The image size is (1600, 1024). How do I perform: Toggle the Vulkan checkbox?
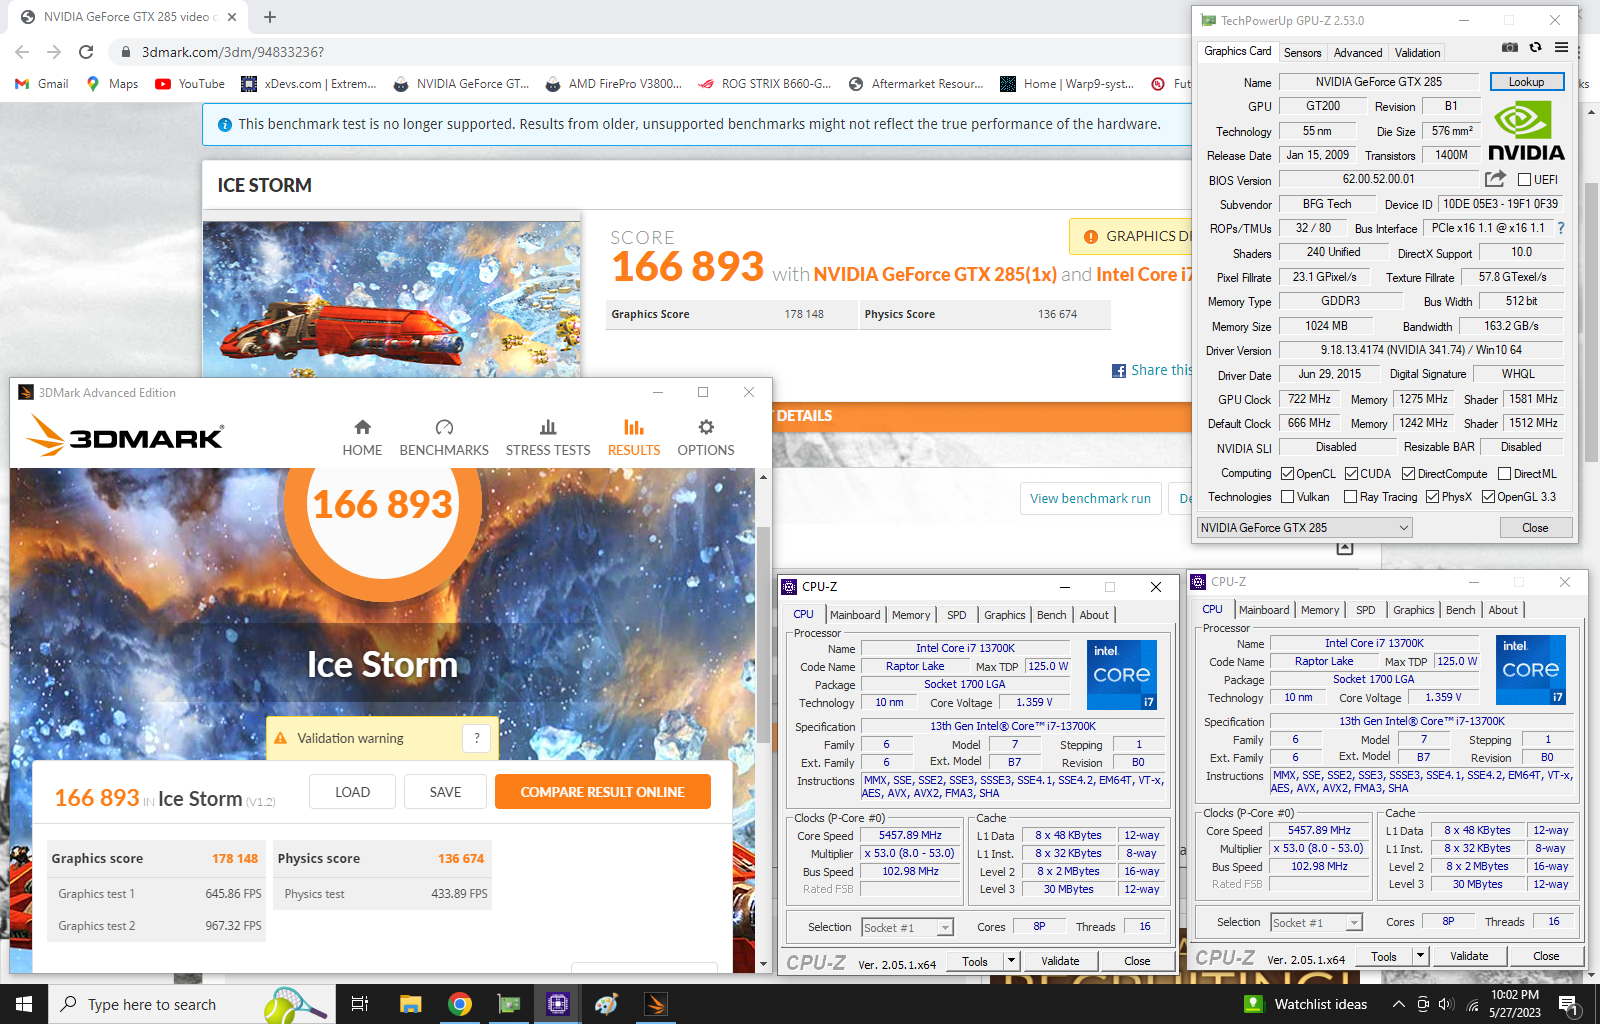[x=1288, y=497]
